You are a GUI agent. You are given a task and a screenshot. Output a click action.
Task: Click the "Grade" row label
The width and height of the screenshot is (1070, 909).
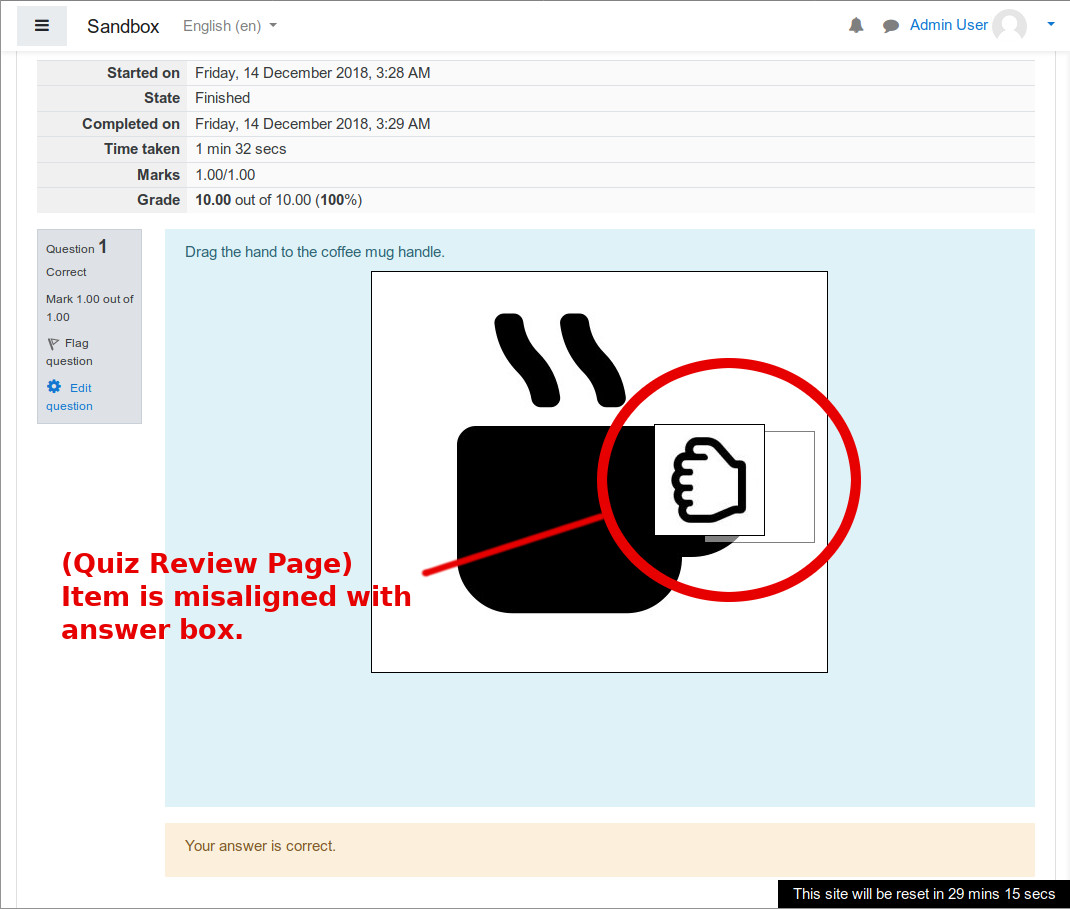coord(158,200)
